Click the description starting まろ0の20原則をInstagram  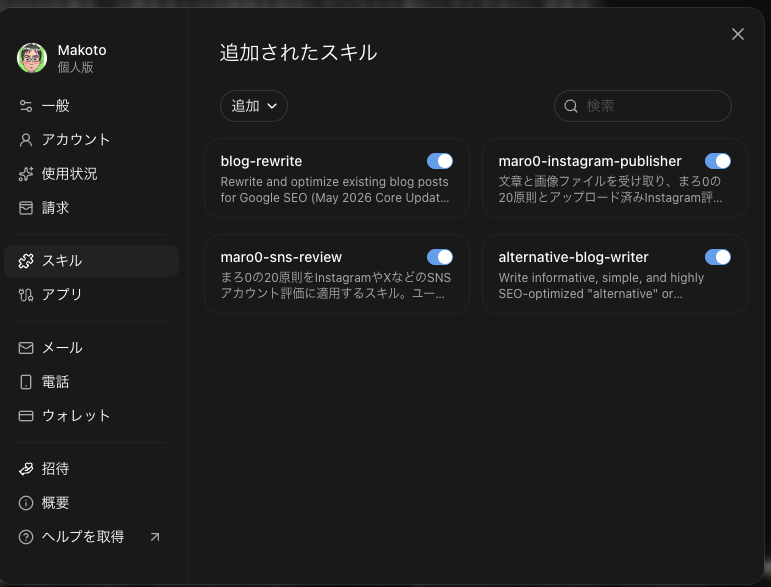click(x=335, y=286)
